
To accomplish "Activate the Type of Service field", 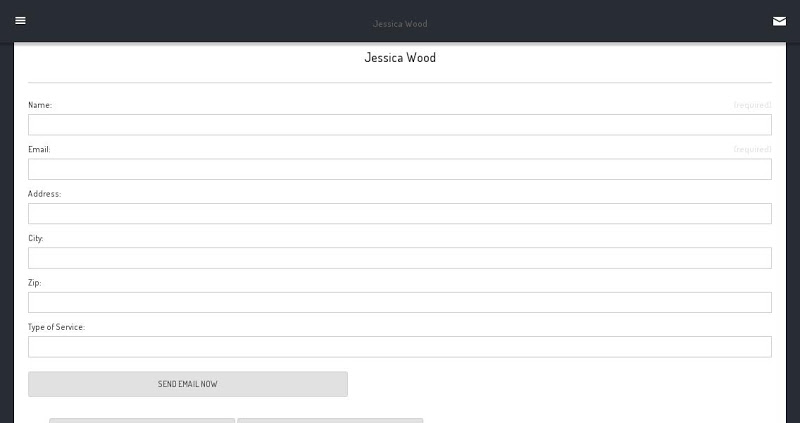I will 399,346.
